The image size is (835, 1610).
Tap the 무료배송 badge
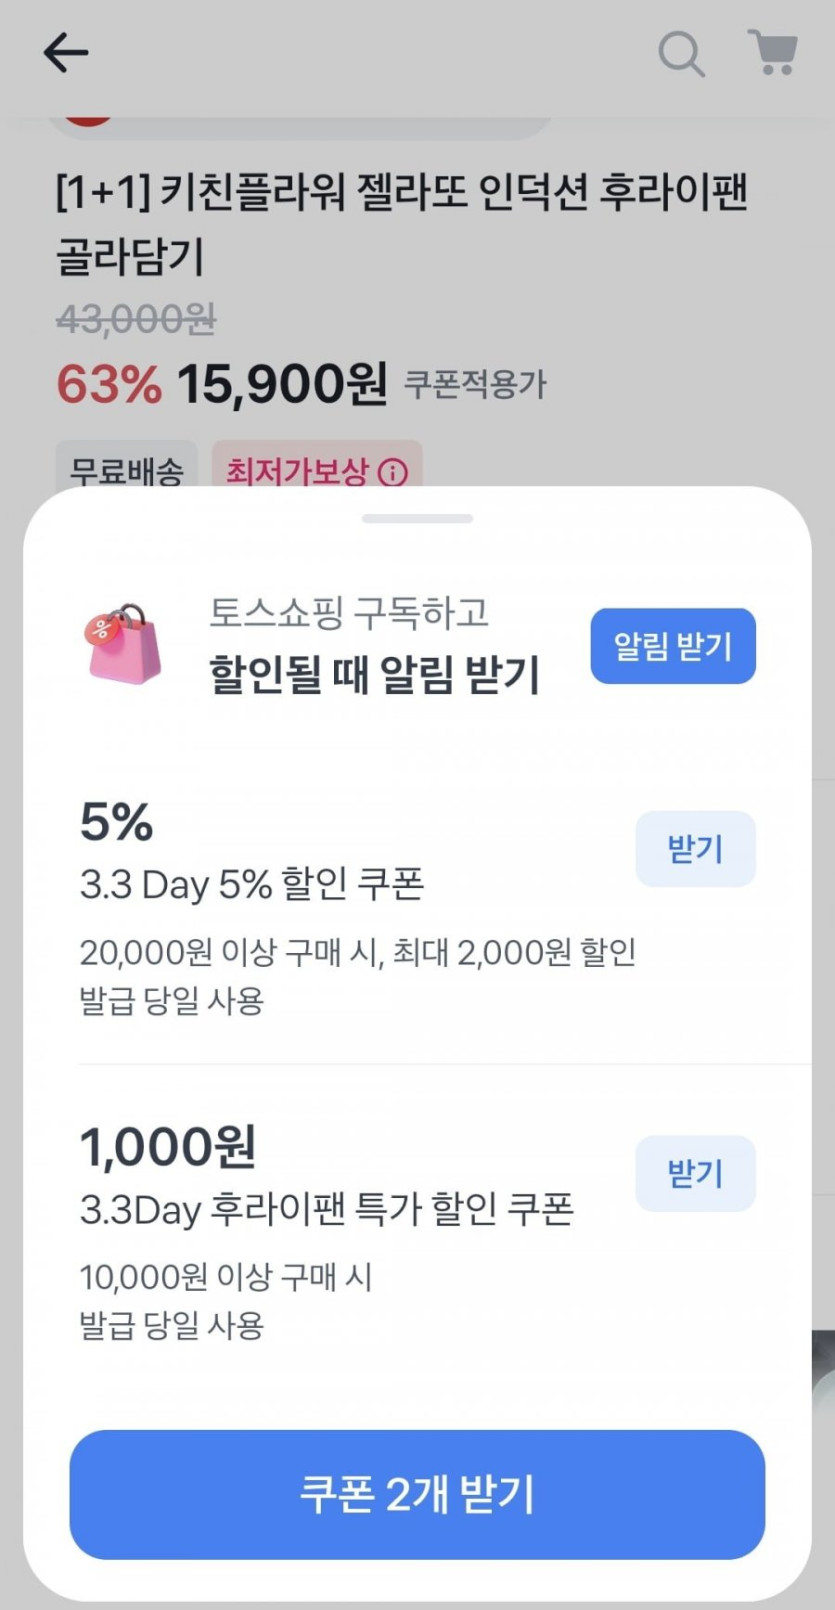pos(126,471)
